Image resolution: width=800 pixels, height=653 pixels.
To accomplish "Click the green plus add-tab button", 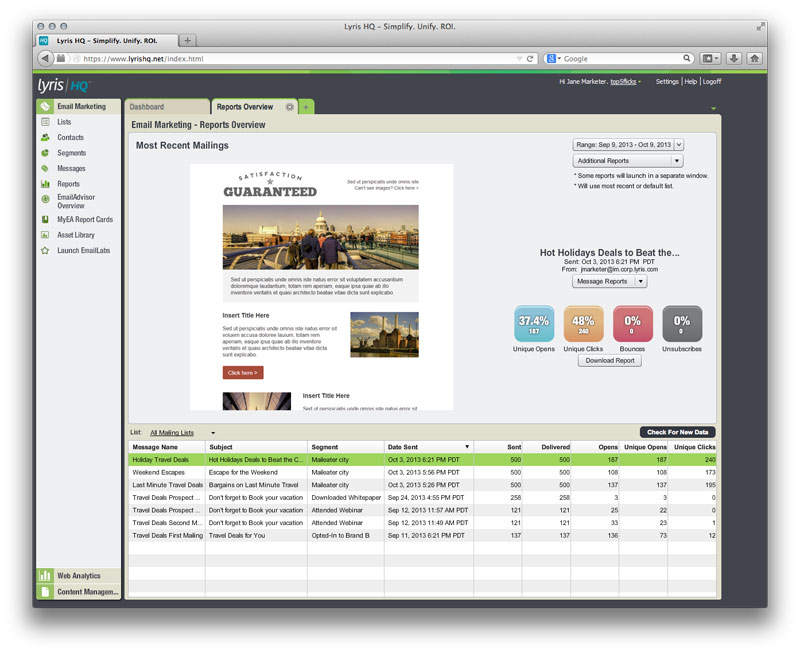I will click(x=306, y=107).
